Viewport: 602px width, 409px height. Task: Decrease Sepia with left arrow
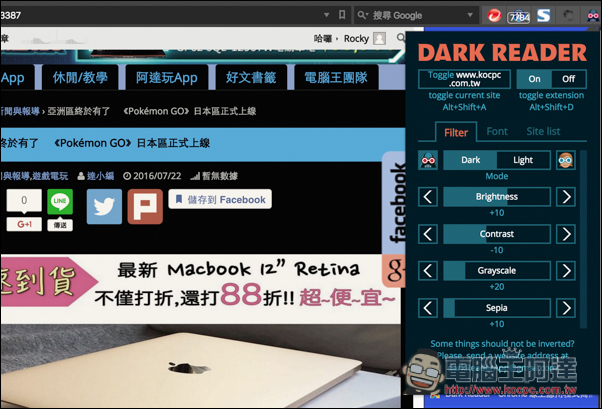point(428,308)
